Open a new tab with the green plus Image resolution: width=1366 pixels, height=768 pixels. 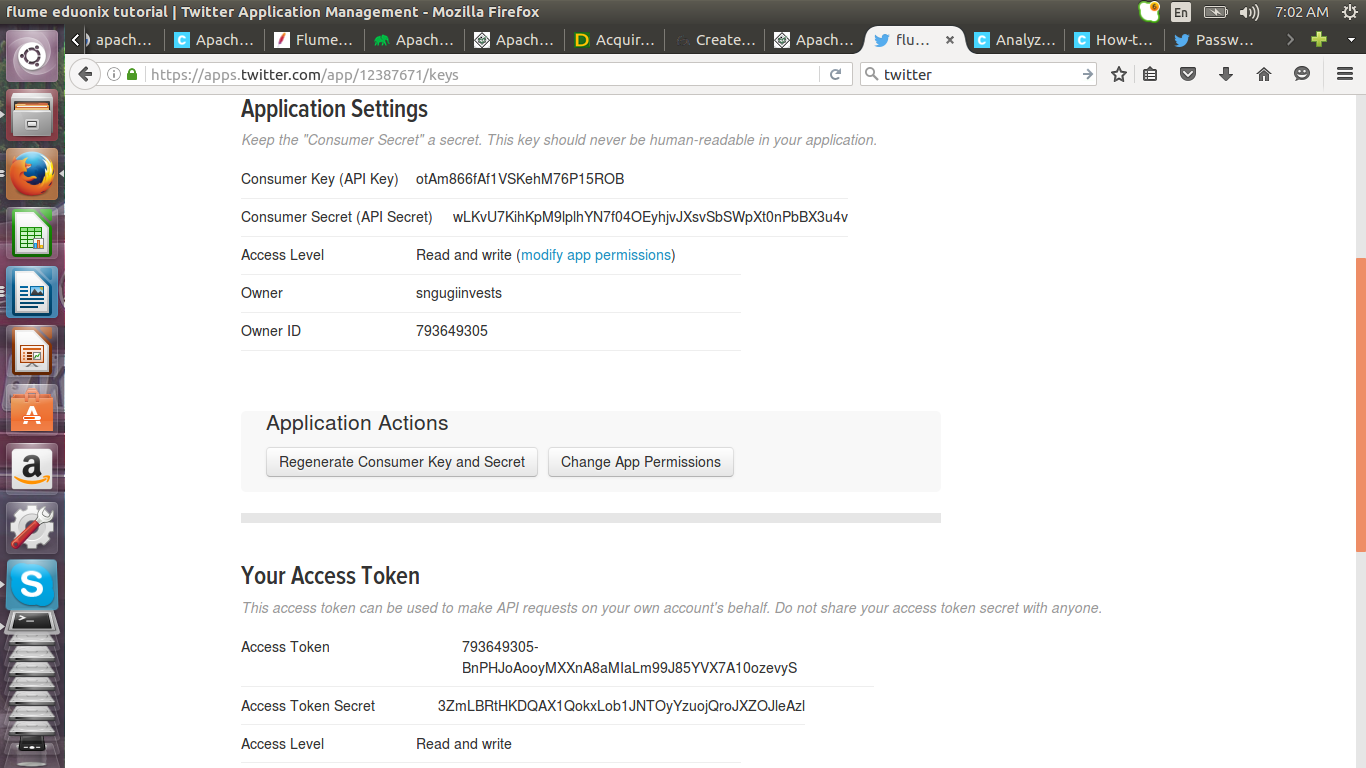coord(1319,40)
